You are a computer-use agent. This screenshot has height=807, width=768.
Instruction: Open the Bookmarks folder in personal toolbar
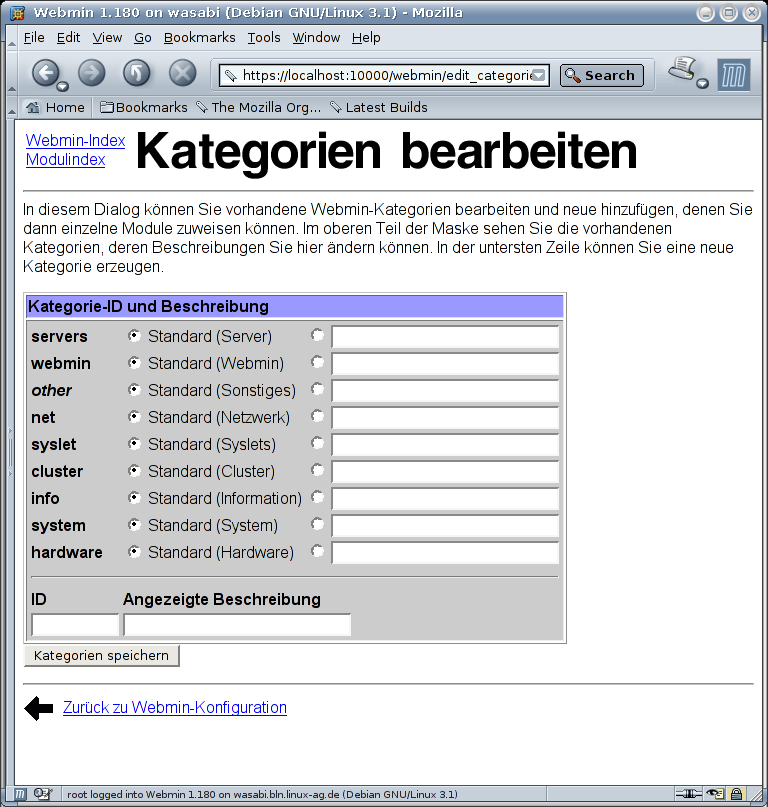coord(144,108)
